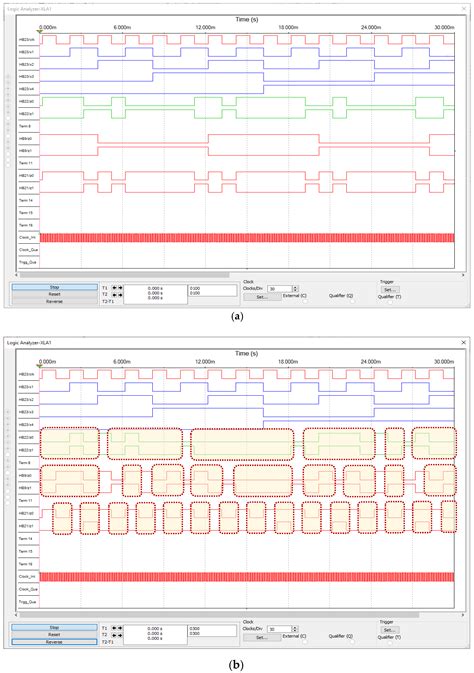Select Clock_Int channel label in lower analyzer

(x=26, y=576)
